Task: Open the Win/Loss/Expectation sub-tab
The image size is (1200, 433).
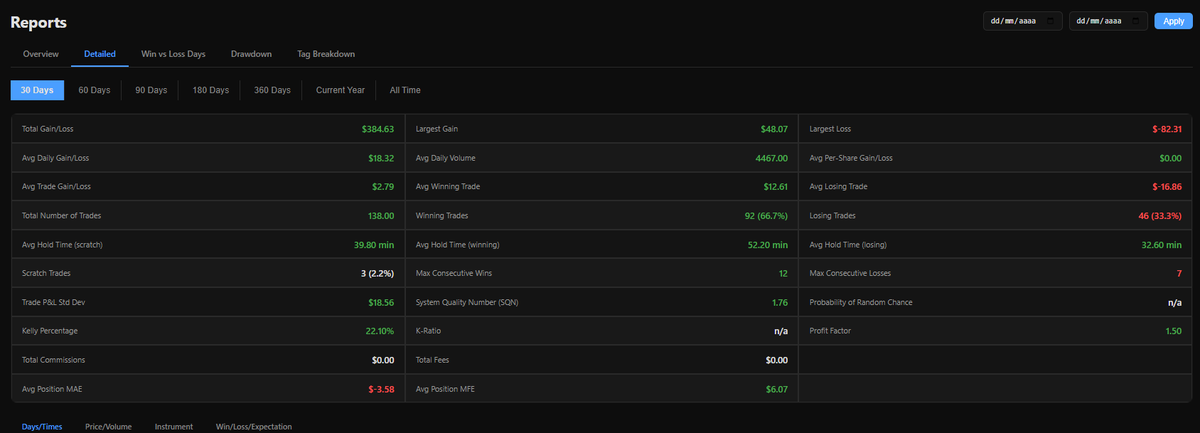Action: tap(254, 427)
